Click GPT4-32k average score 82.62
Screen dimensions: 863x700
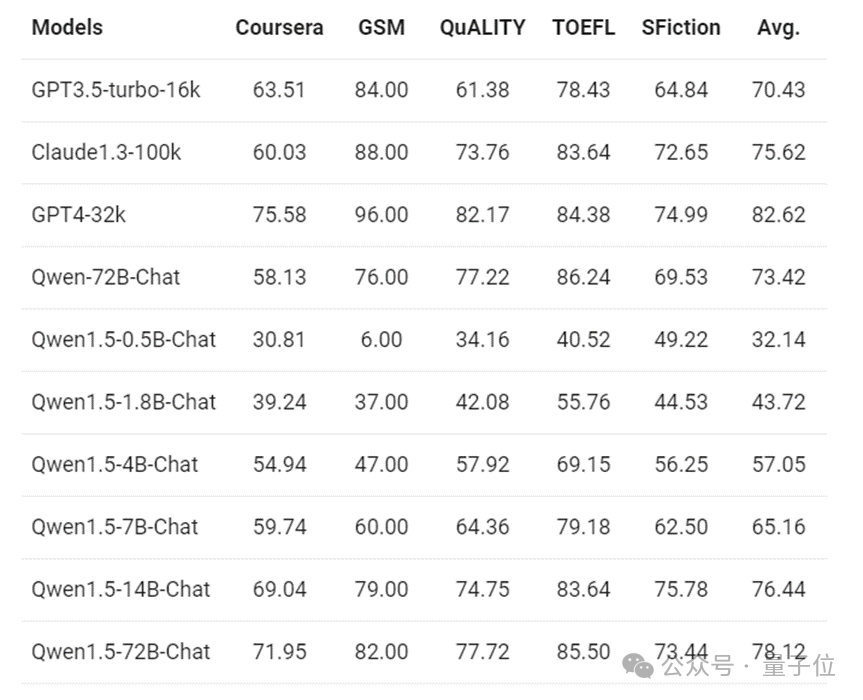pyautogui.click(x=778, y=215)
